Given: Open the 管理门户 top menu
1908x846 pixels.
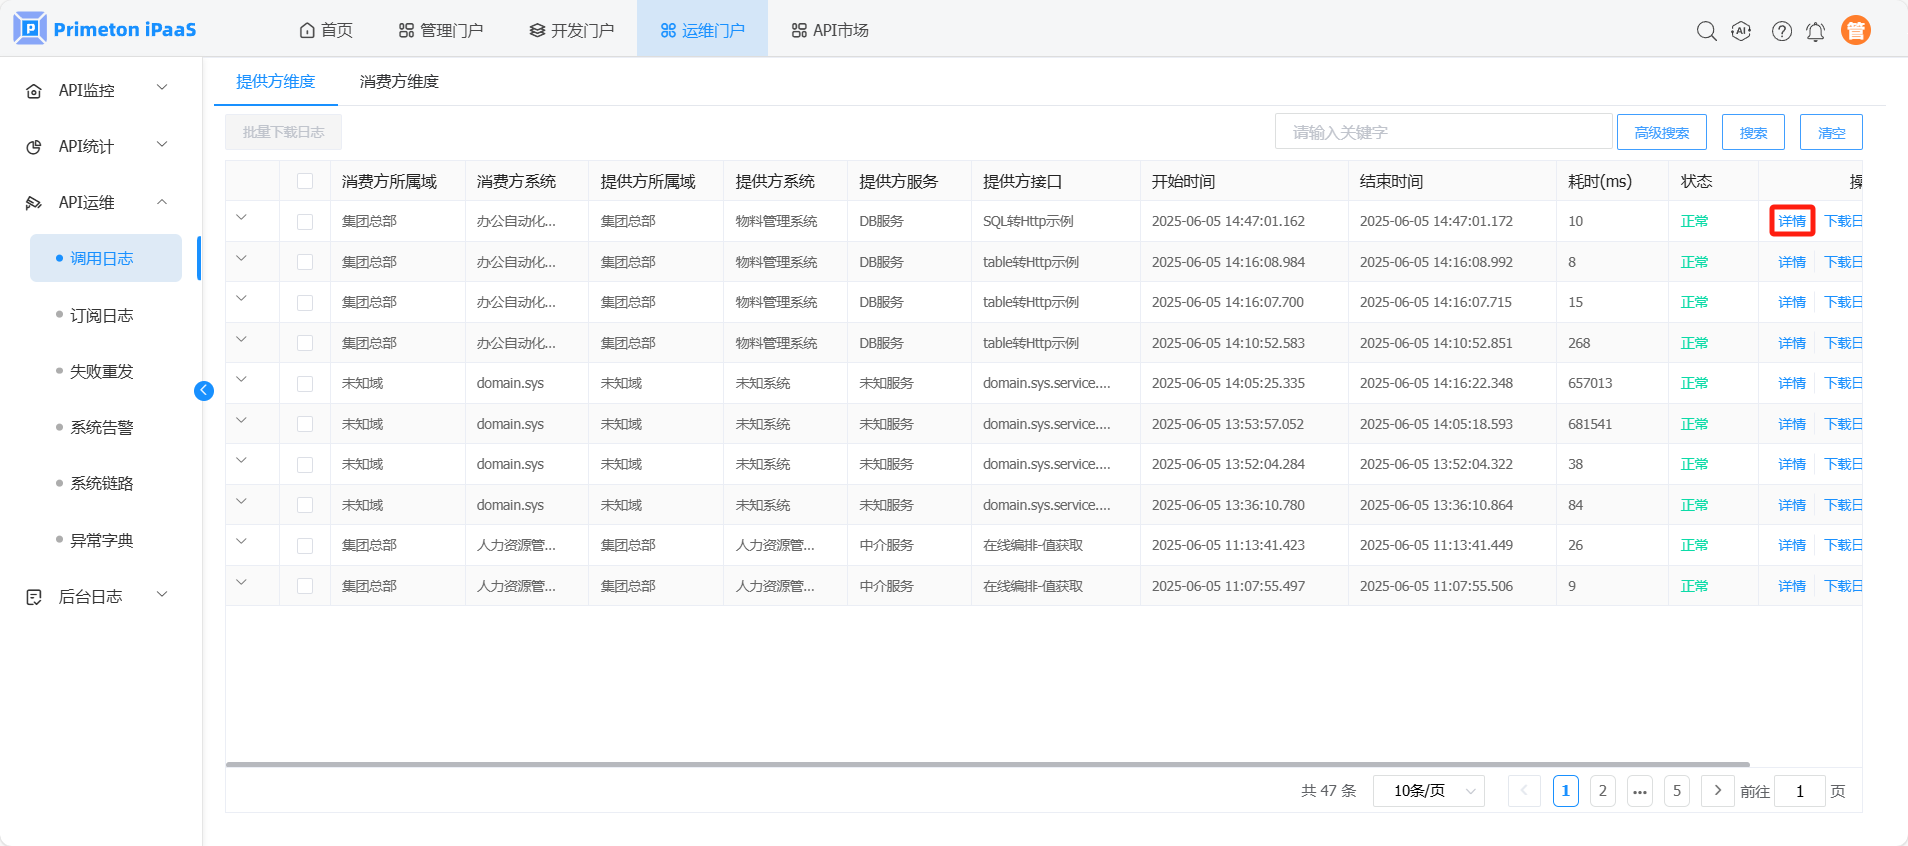Looking at the screenshot, I should 441,31.
